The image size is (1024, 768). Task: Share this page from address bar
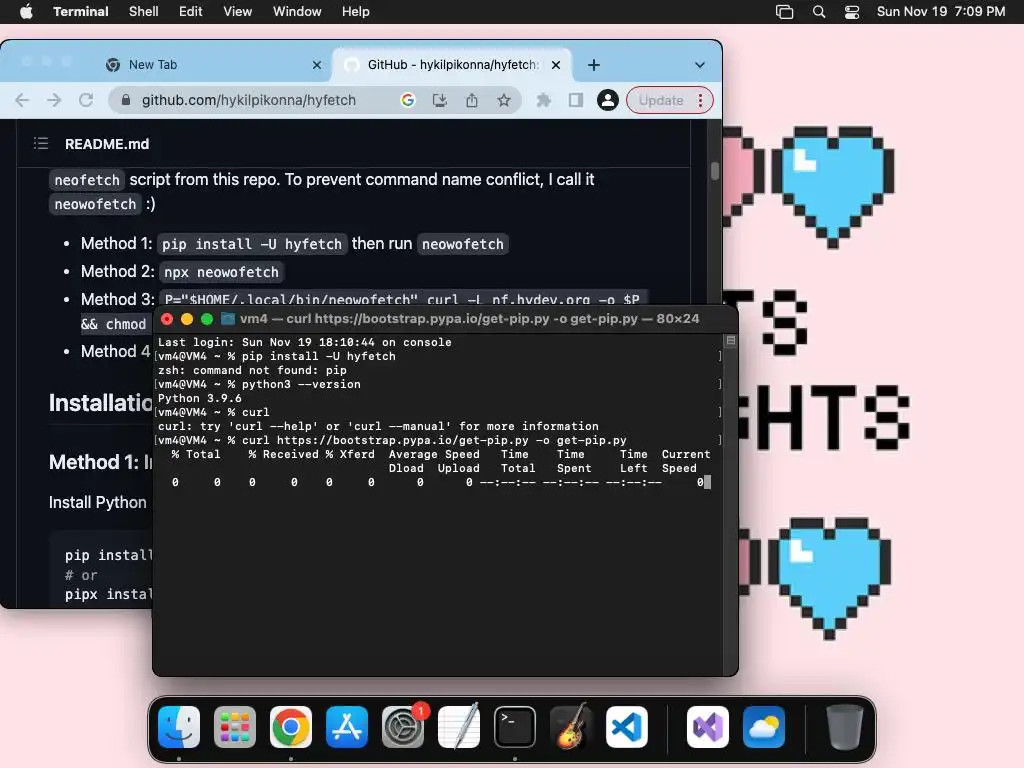pyautogui.click(x=472, y=100)
